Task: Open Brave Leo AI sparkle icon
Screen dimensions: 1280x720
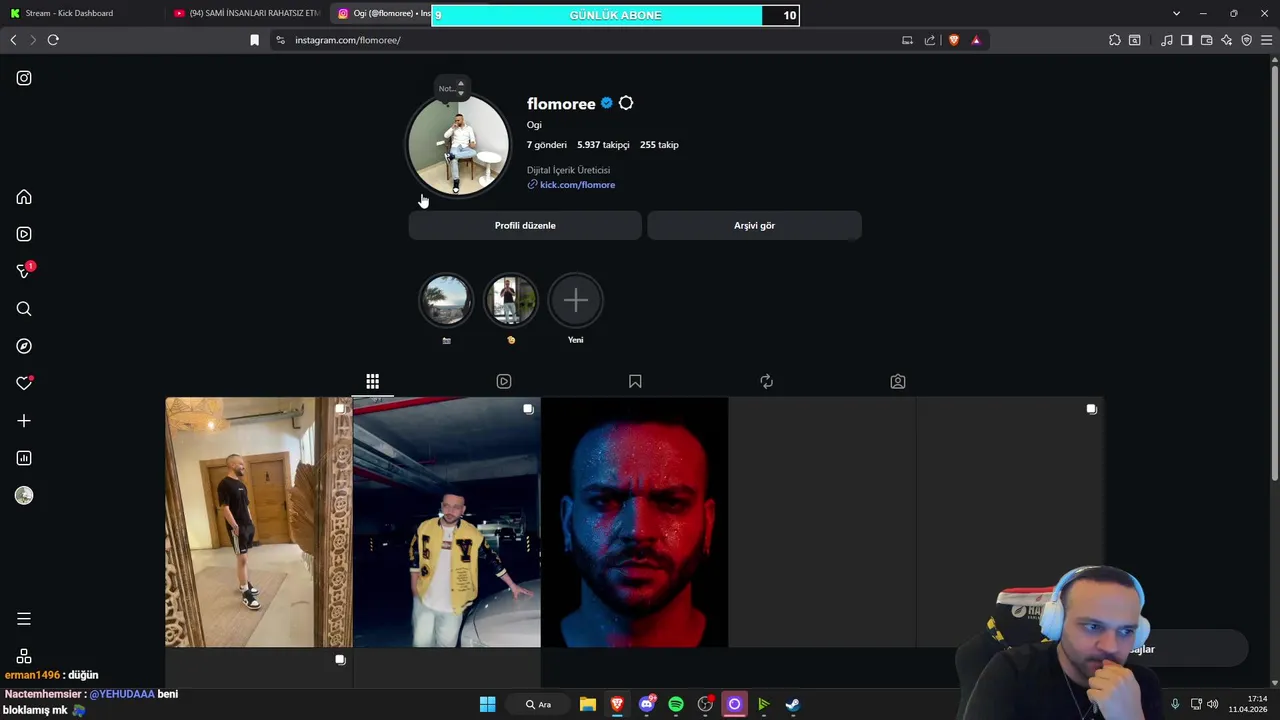Action: tap(1226, 40)
